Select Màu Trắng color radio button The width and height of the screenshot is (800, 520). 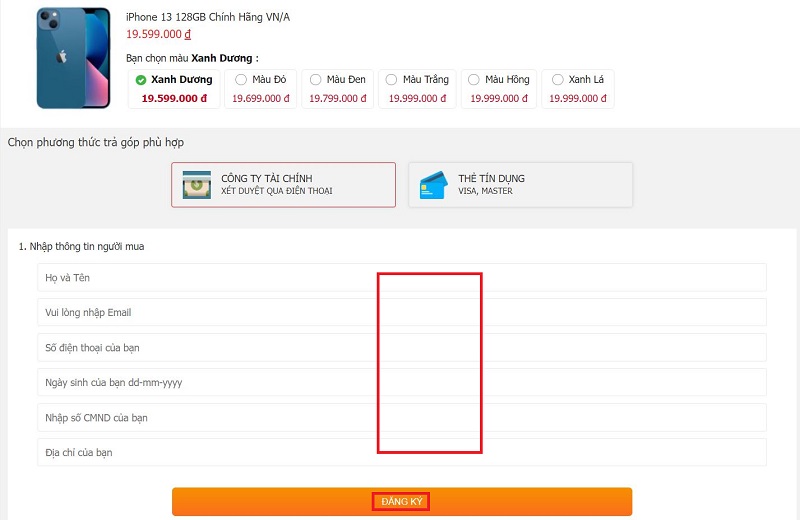[x=391, y=80]
